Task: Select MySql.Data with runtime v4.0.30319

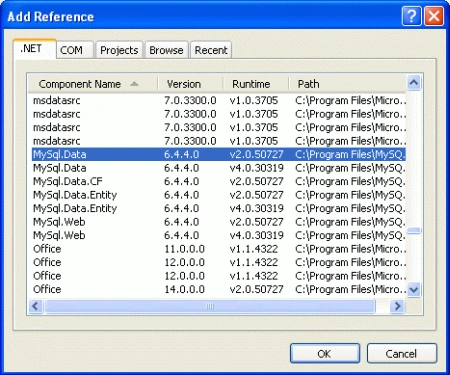Action: click(219, 168)
